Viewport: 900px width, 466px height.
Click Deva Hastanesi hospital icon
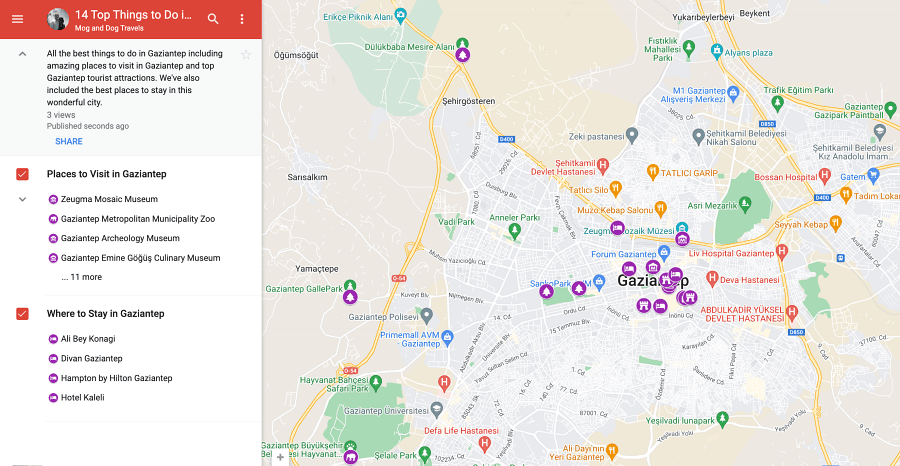point(712,278)
